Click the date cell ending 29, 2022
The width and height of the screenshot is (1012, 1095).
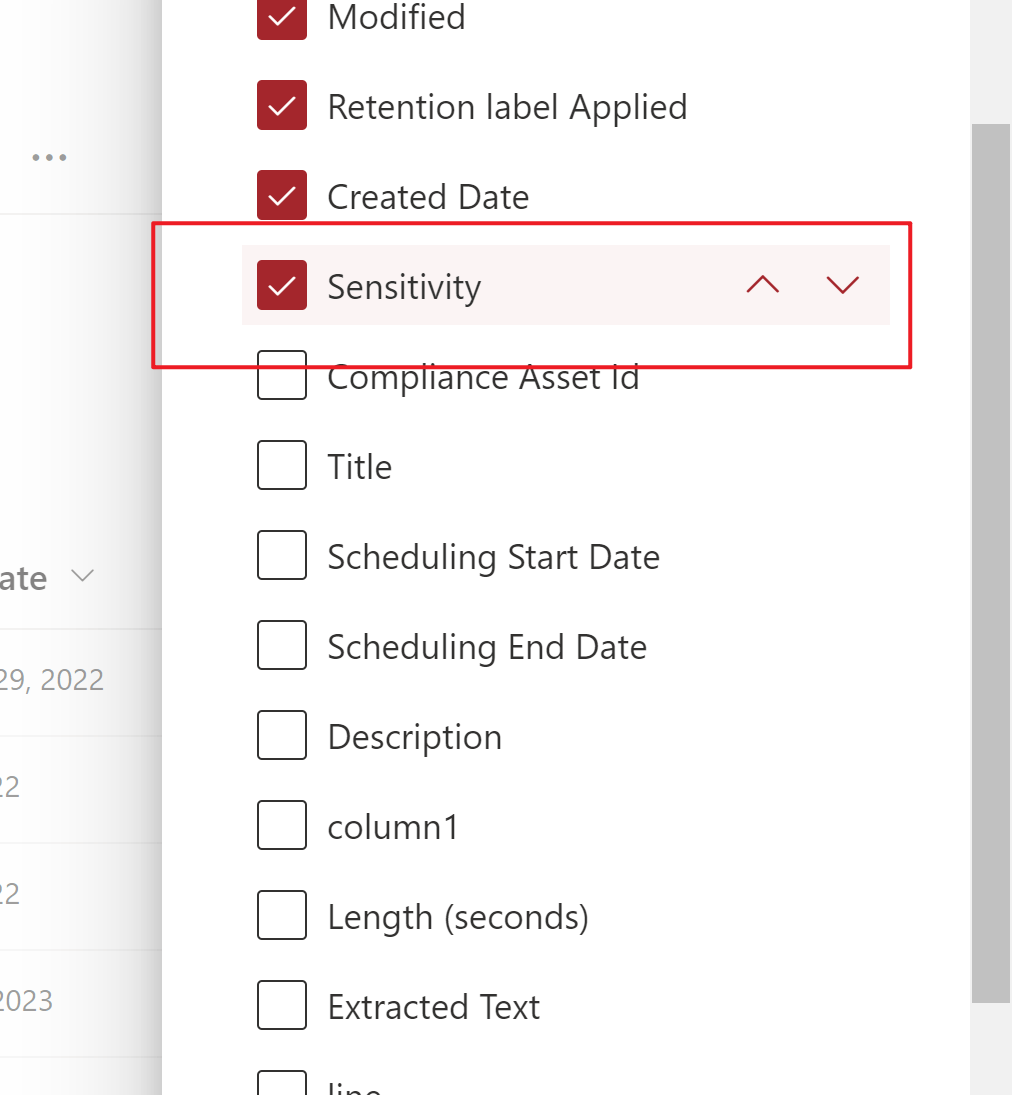click(52, 680)
